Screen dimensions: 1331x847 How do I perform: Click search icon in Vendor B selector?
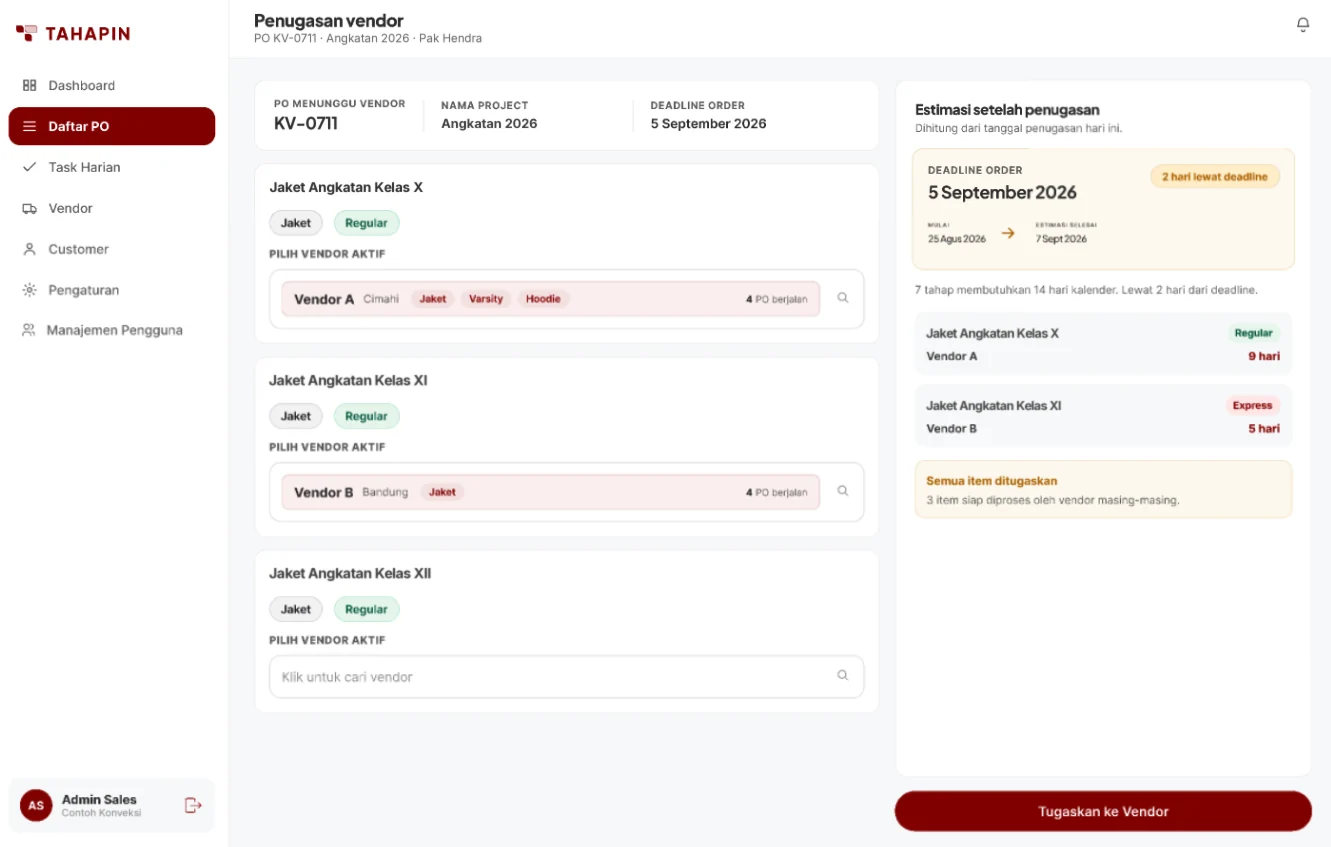pyautogui.click(x=843, y=491)
